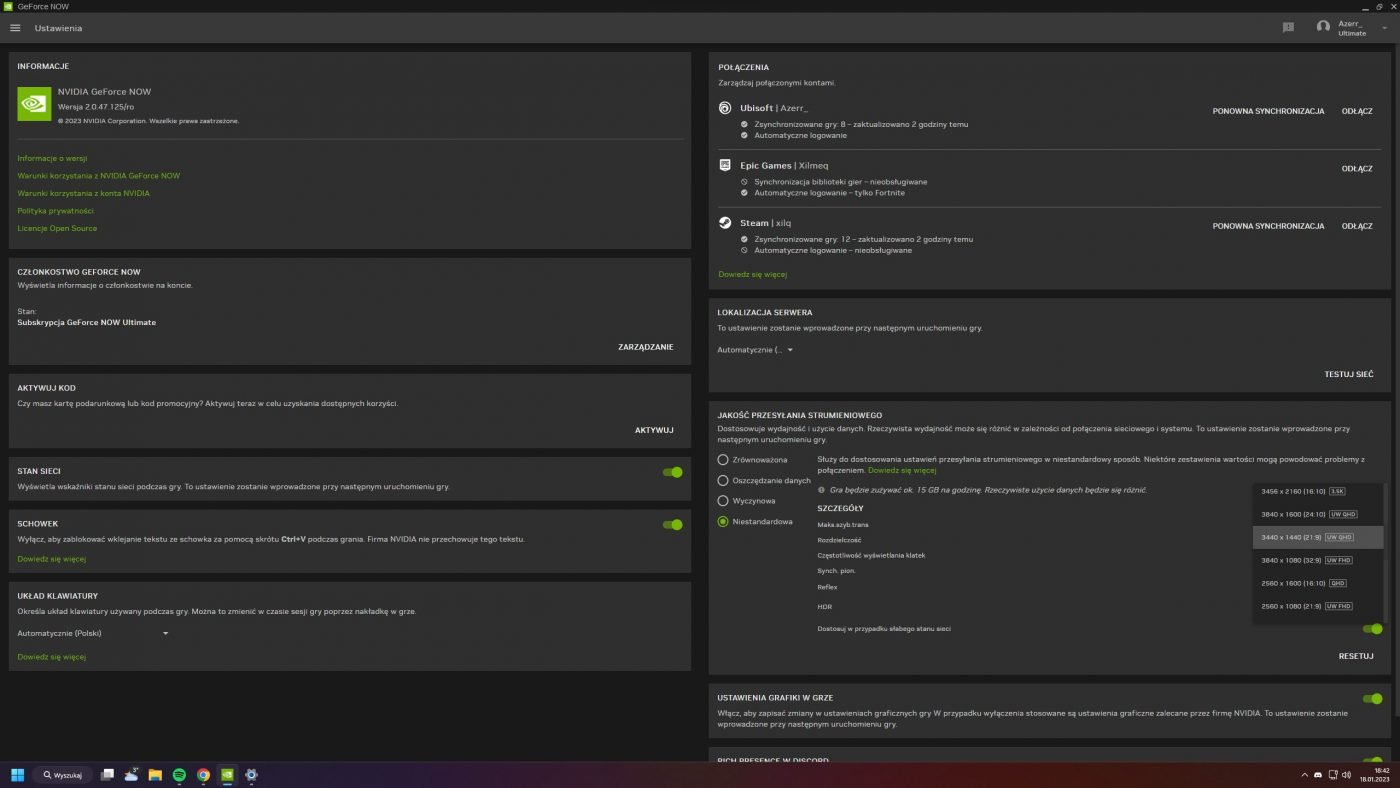Toggle the Stan sieci switch

(x=672, y=472)
